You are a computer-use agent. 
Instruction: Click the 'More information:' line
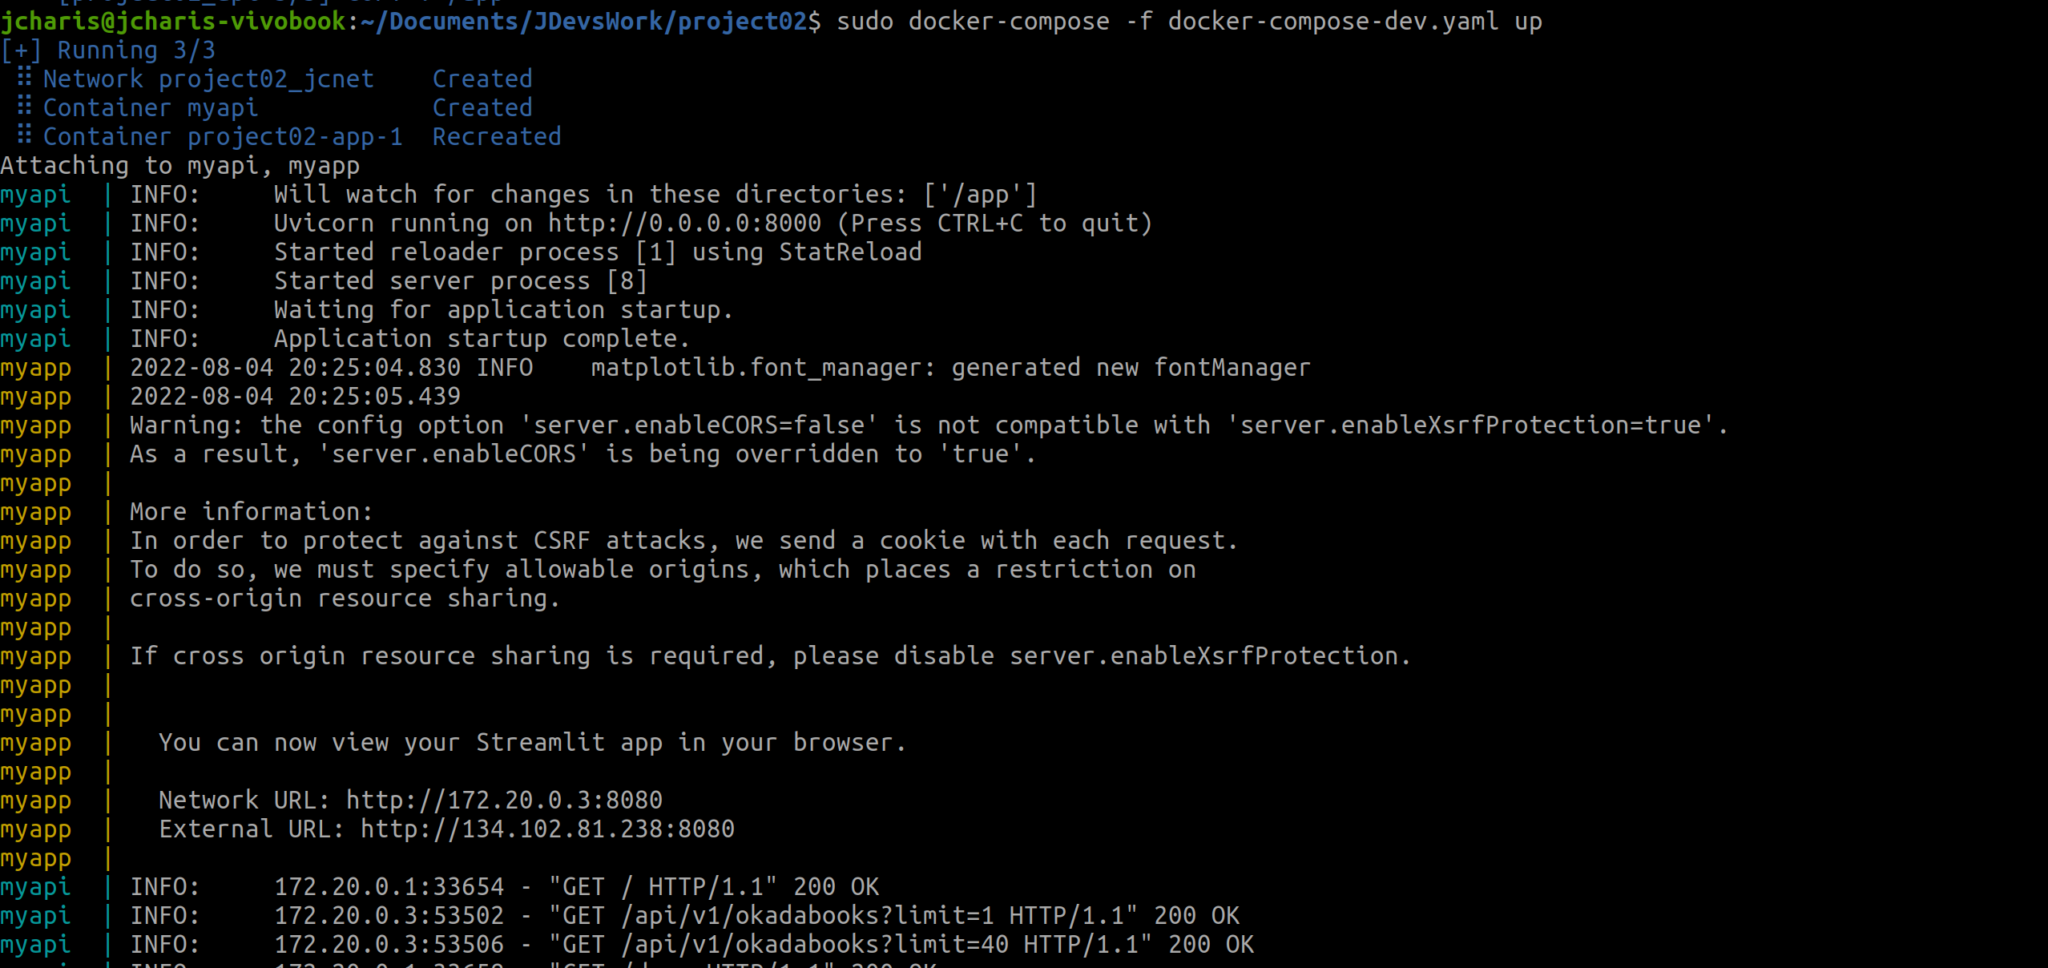(x=251, y=512)
